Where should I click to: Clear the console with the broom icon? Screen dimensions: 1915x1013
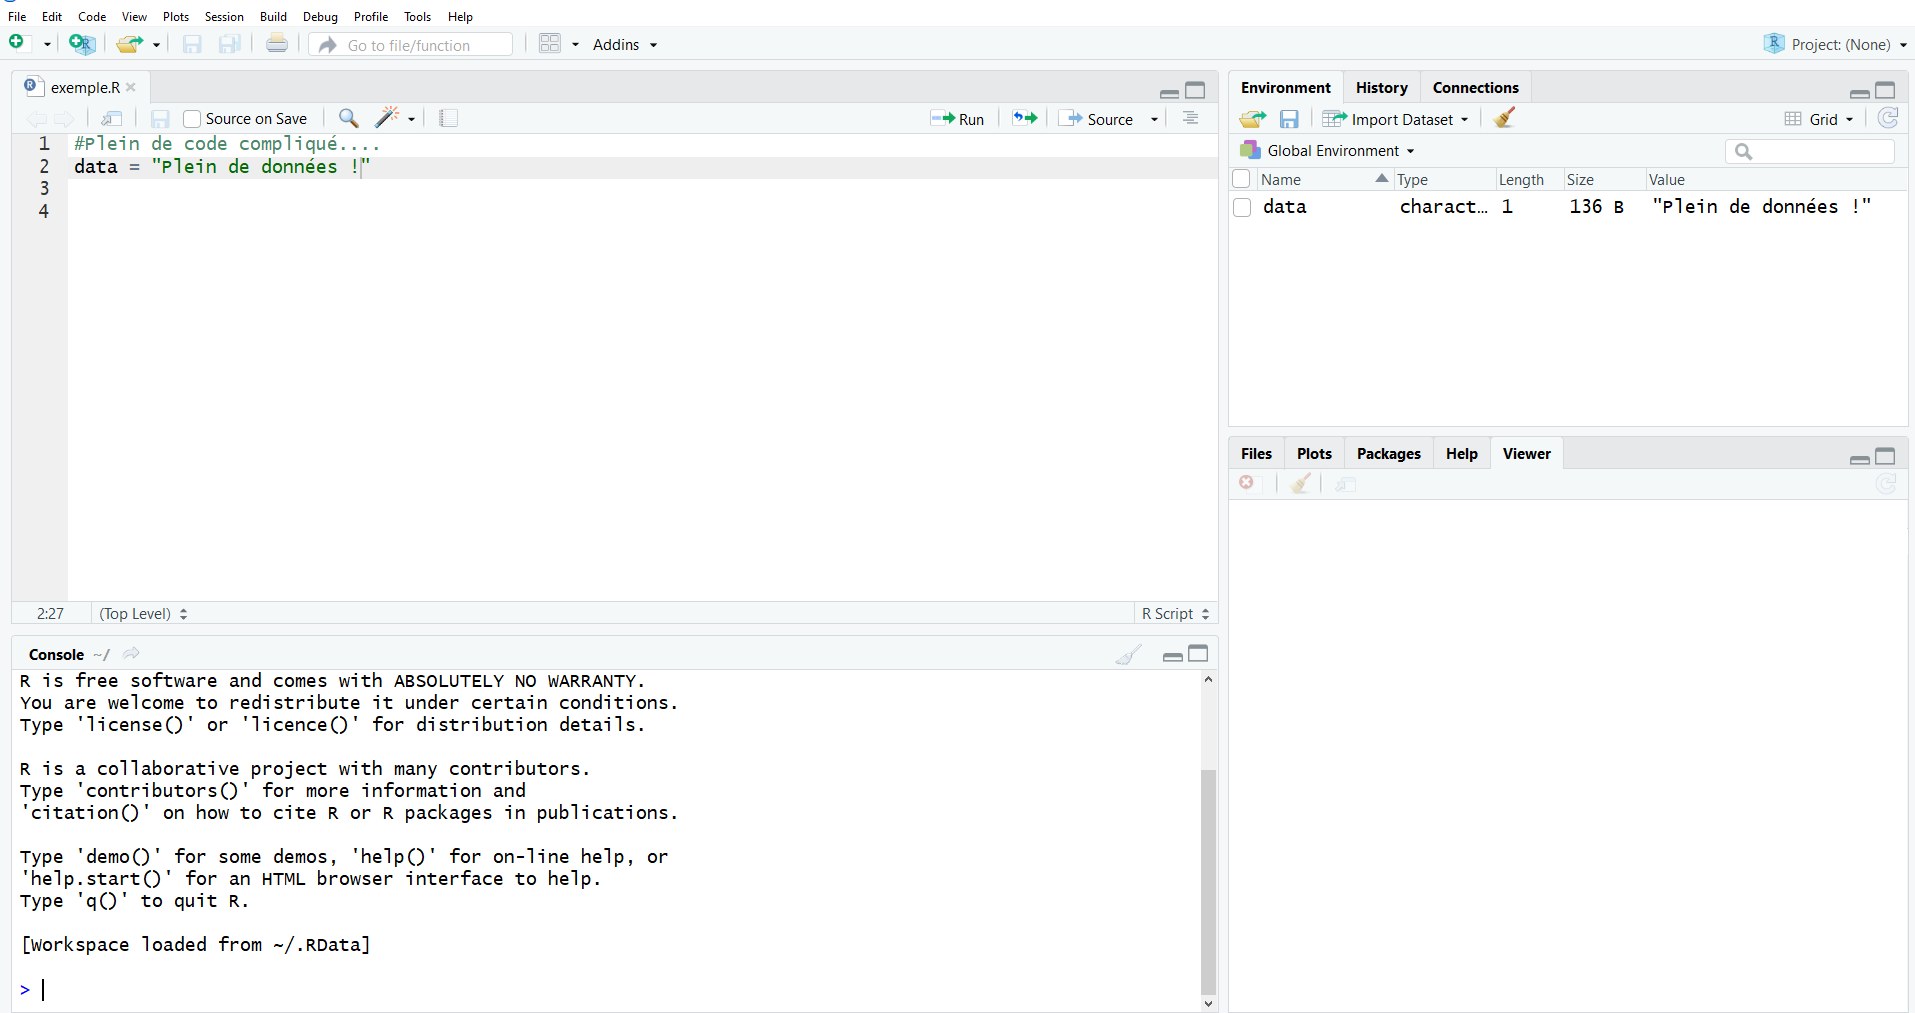1128,655
